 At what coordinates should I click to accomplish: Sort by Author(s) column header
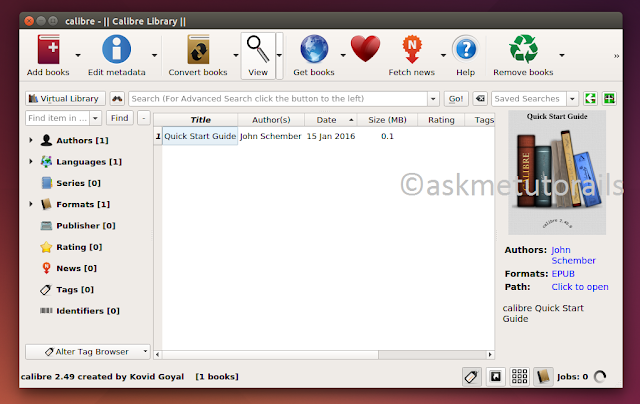[x=271, y=120]
